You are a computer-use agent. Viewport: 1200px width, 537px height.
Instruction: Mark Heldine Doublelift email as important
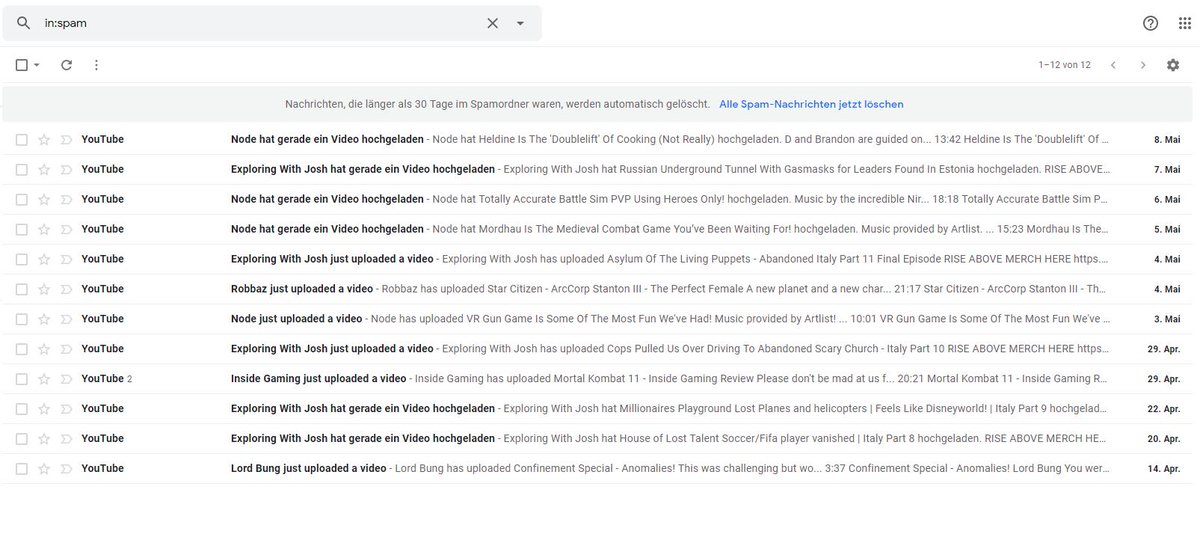point(66,139)
